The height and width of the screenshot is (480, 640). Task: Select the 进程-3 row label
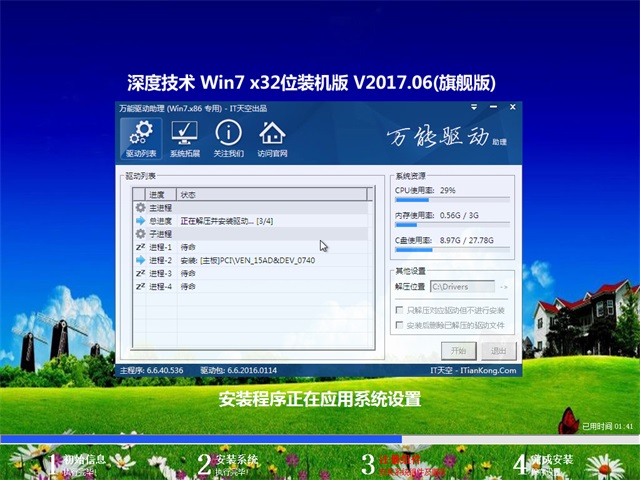click(160, 273)
